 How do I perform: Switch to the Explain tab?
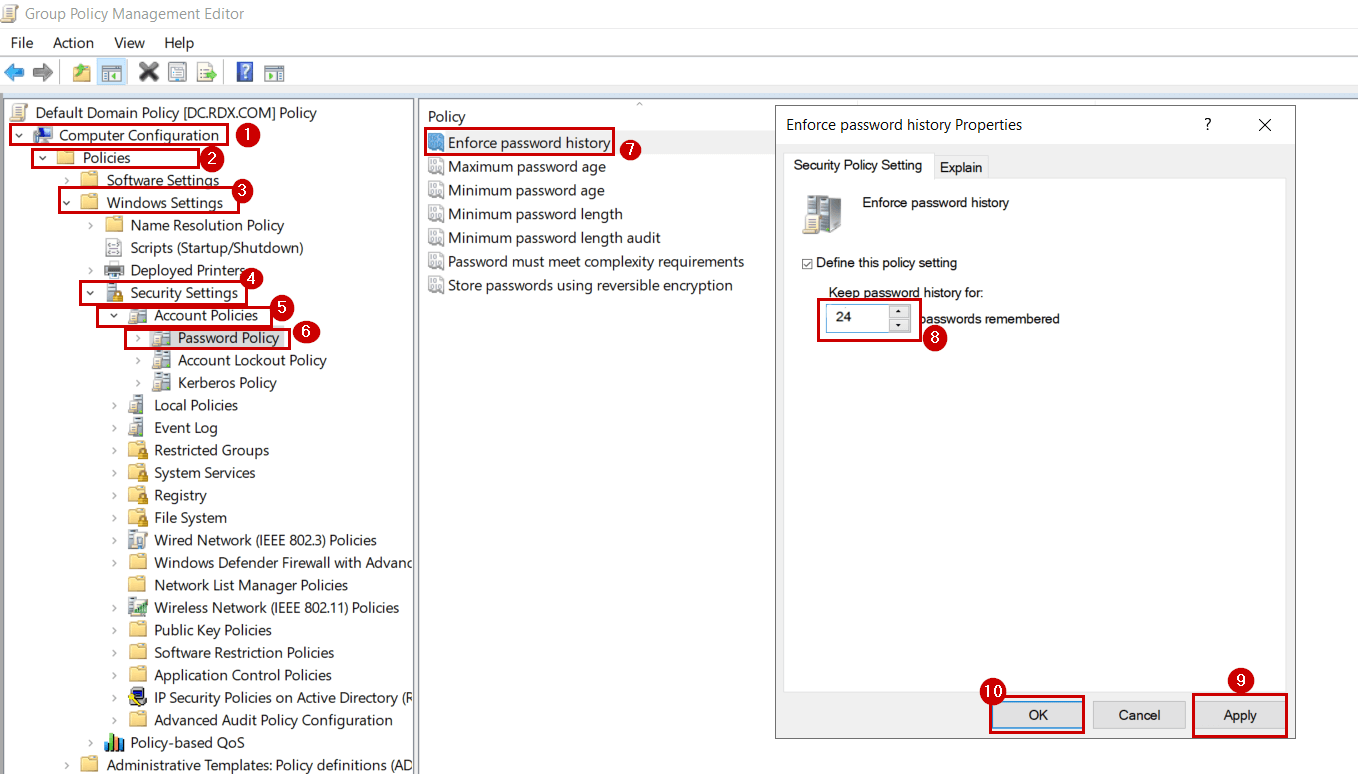(x=960, y=166)
